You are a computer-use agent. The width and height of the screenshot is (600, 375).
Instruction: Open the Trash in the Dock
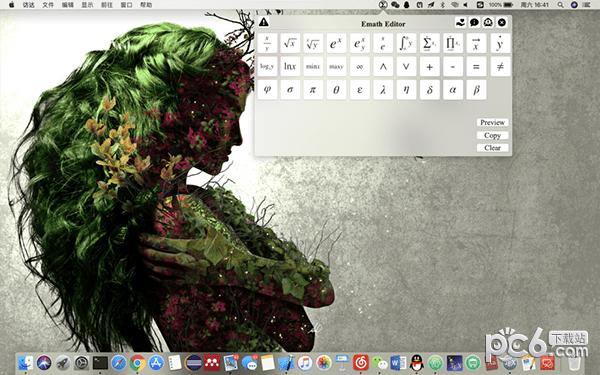pos(574,363)
